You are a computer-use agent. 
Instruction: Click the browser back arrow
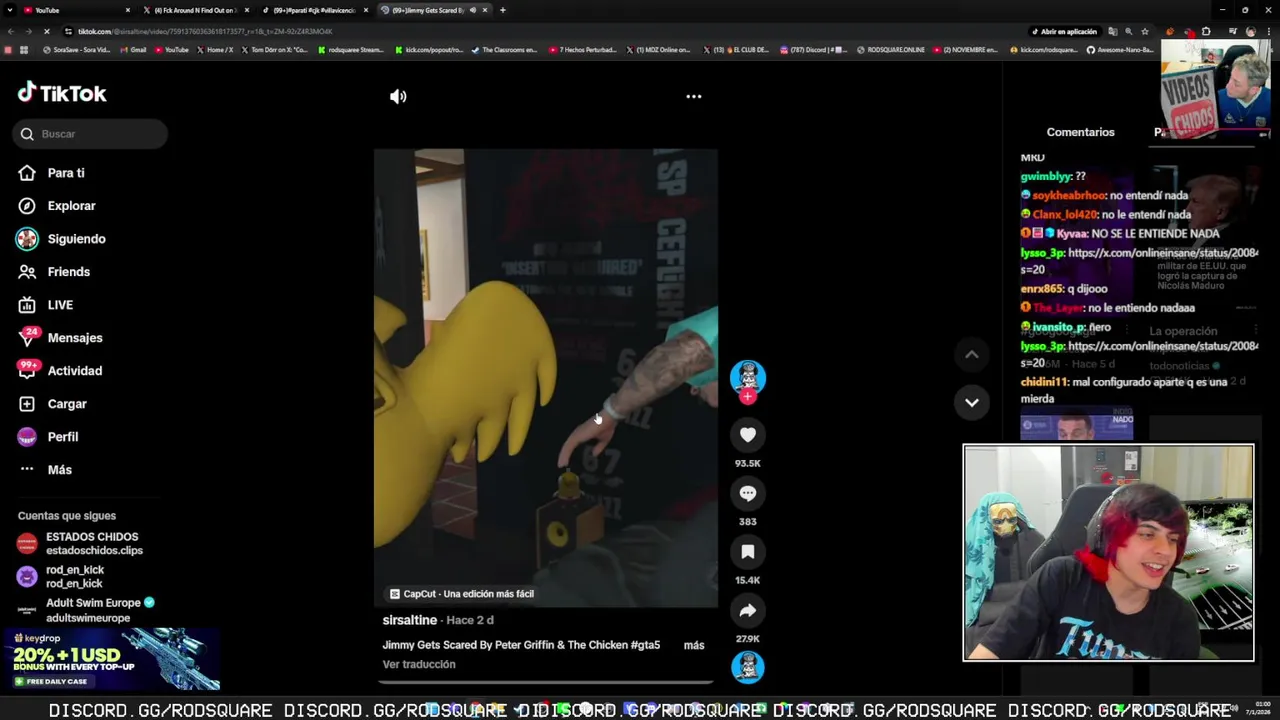pos(9,31)
